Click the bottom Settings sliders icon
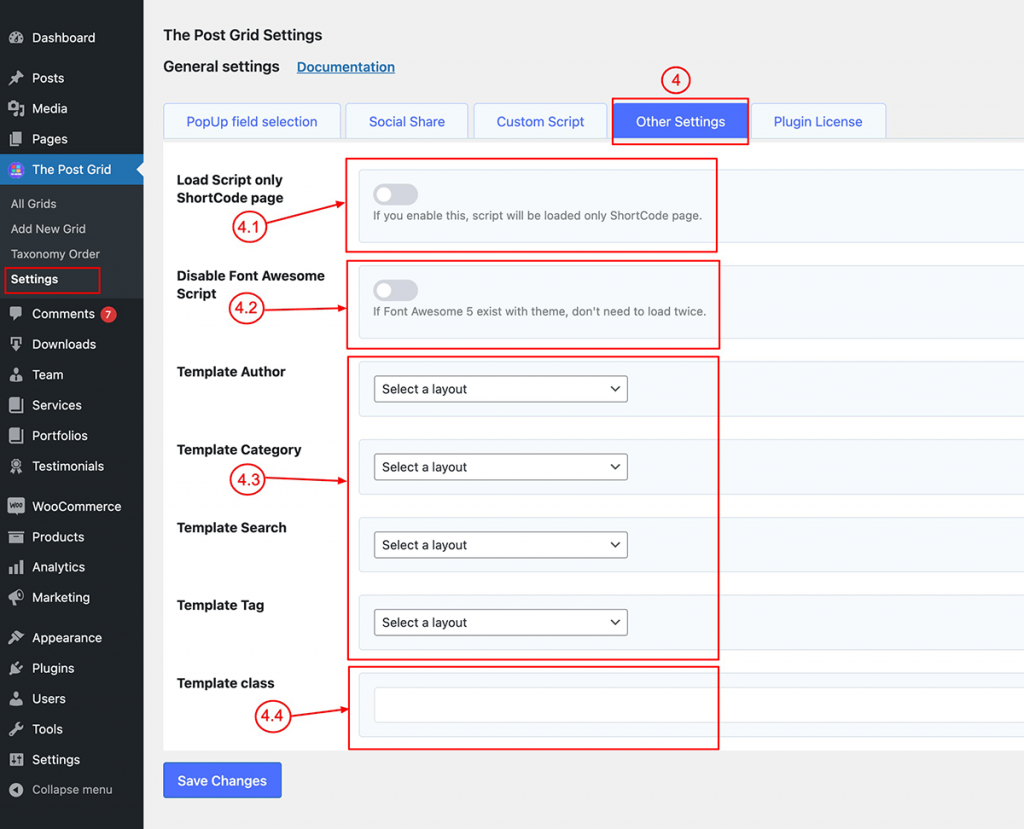Image resolution: width=1024 pixels, height=829 pixels. tap(16, 760)
